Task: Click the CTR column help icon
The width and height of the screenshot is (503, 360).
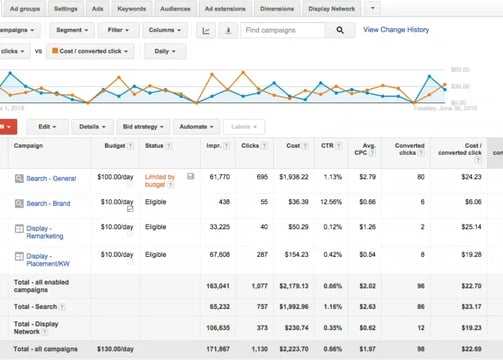Action: pos(339,146)
